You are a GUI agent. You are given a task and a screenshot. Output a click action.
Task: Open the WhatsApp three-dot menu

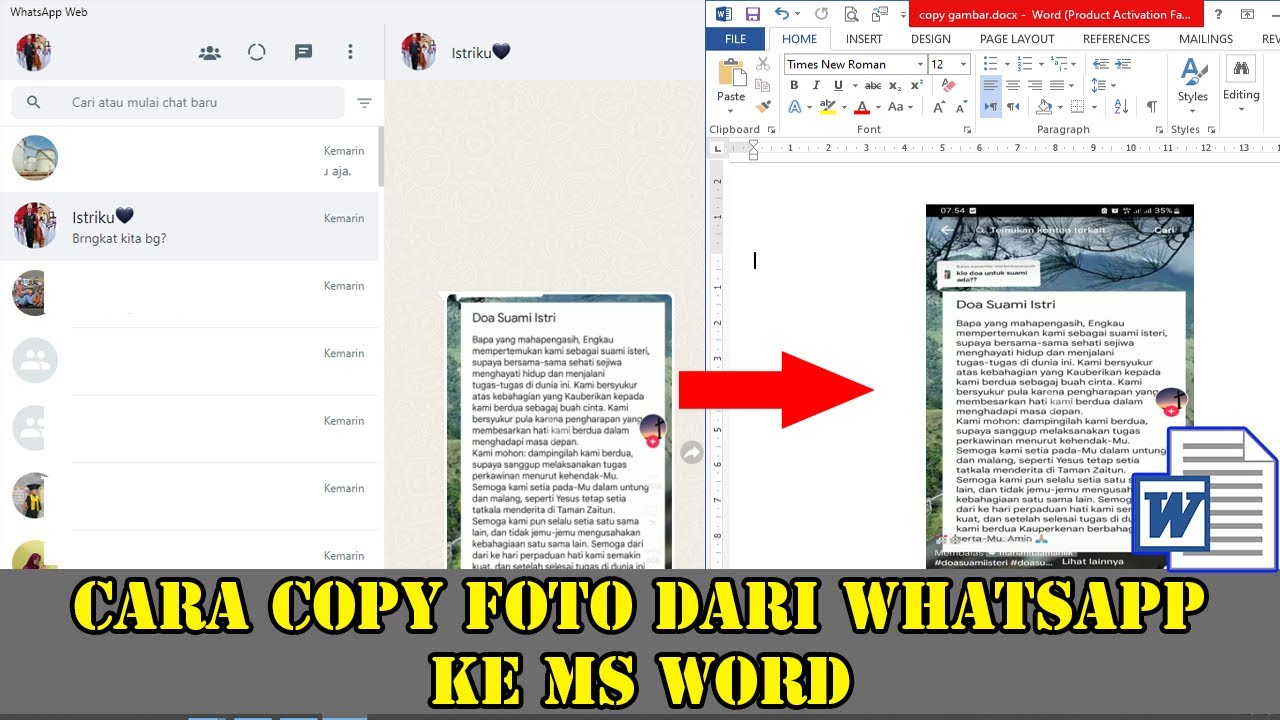(350, 52)
